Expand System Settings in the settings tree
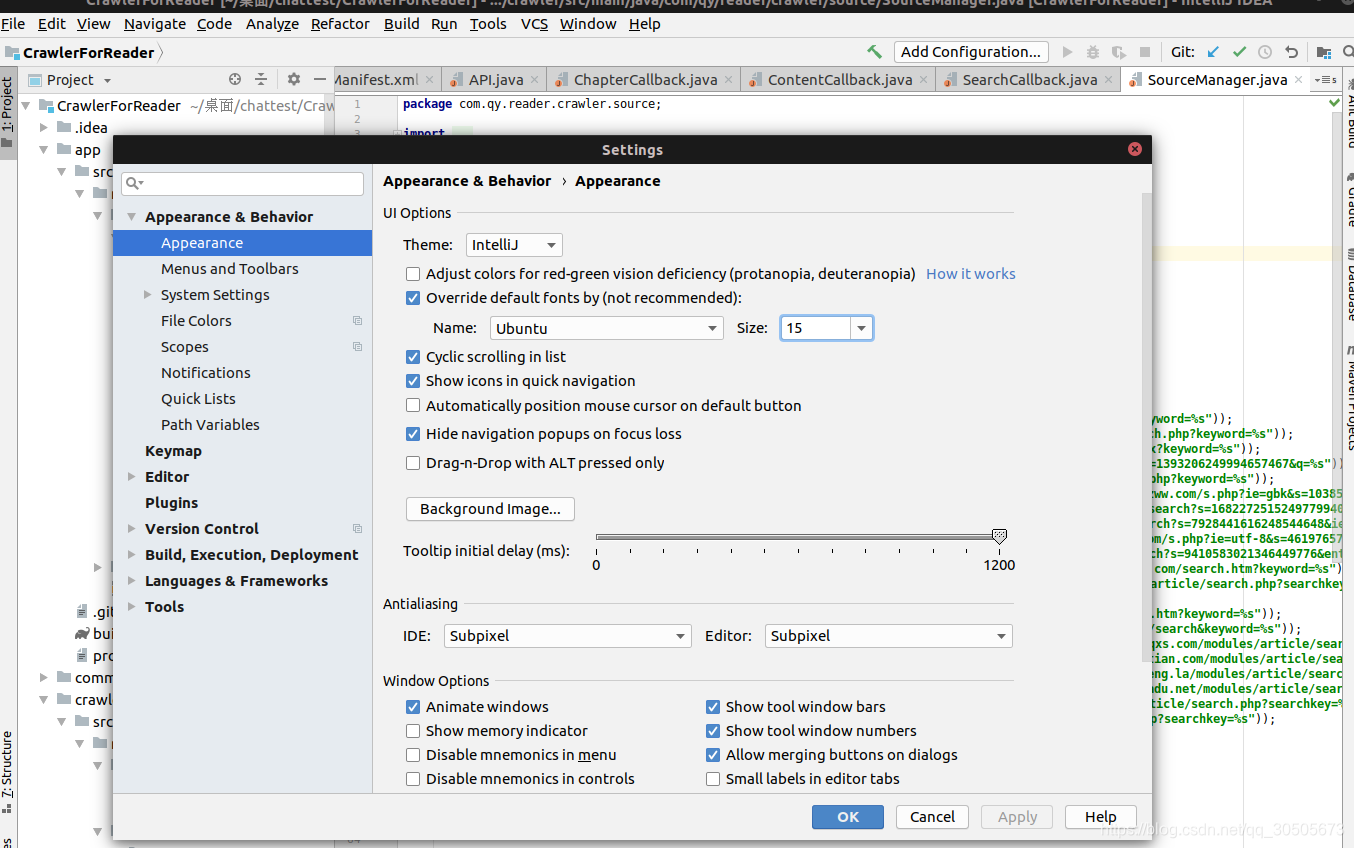 tap(147, 295)
